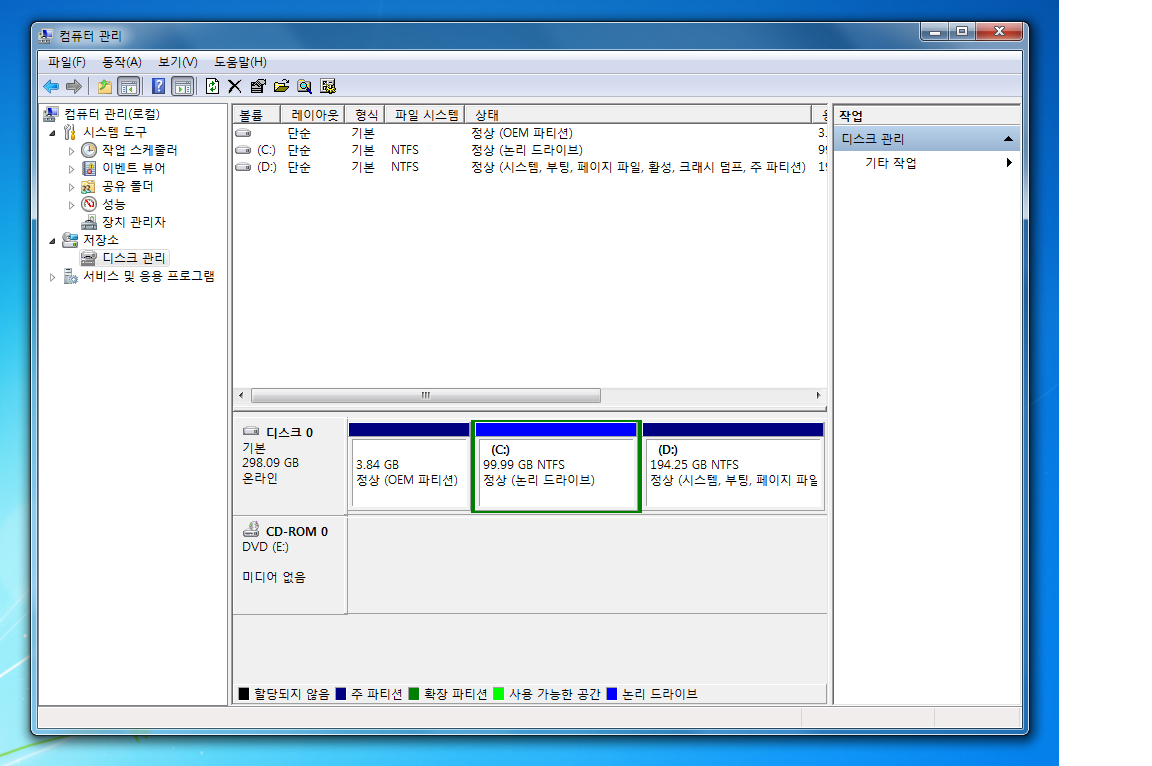Click the Properties toolbar icon
Image resolution: width=1152 pixels, height=766 pixels.
click(x=258, y=87)
